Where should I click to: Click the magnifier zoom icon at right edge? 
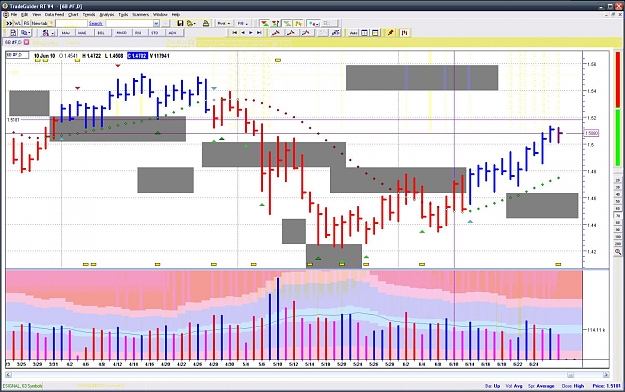tap(618, 252)
